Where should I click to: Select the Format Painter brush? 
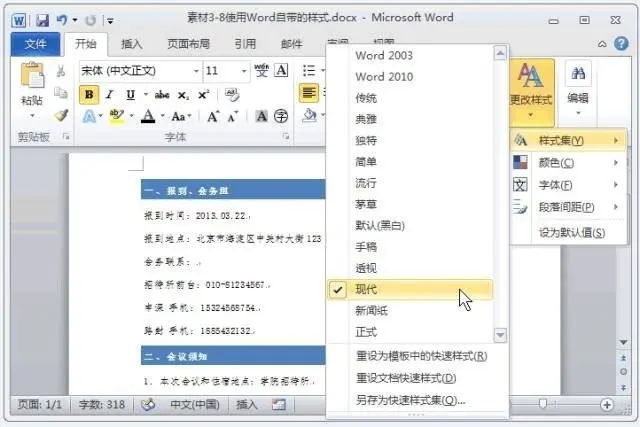pos(61,116)
